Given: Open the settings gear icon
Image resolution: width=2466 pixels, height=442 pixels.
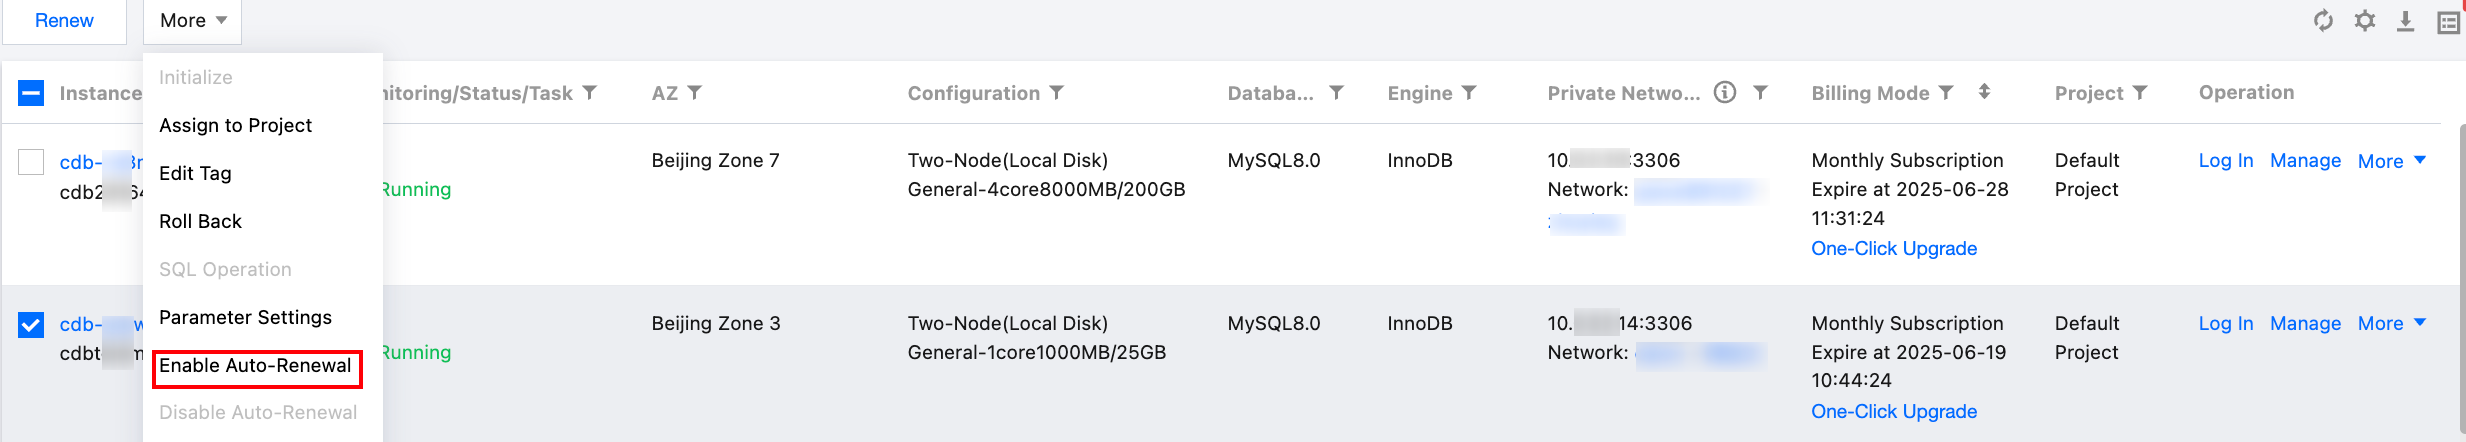Looking at the screenshot, I should pos(2364,21).
